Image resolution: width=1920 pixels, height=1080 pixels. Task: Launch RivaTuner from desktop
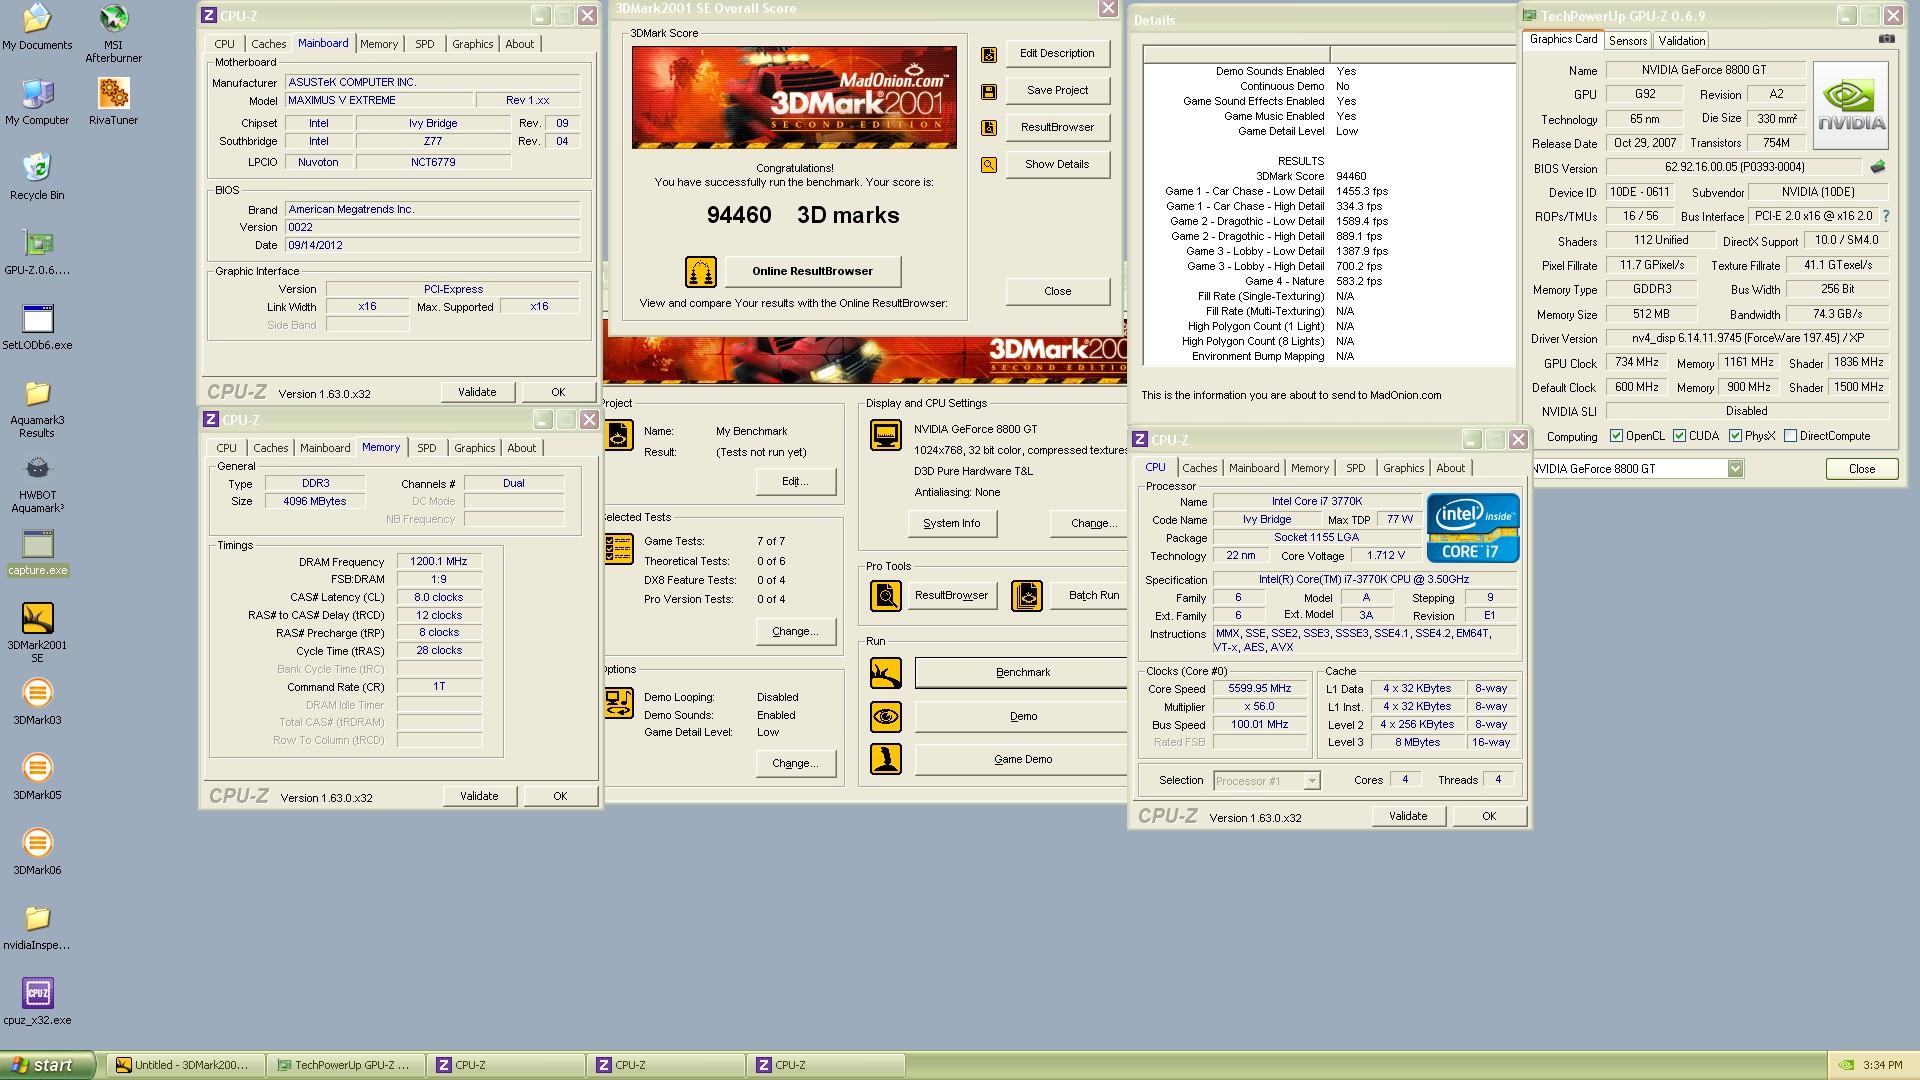coord(113,102)
